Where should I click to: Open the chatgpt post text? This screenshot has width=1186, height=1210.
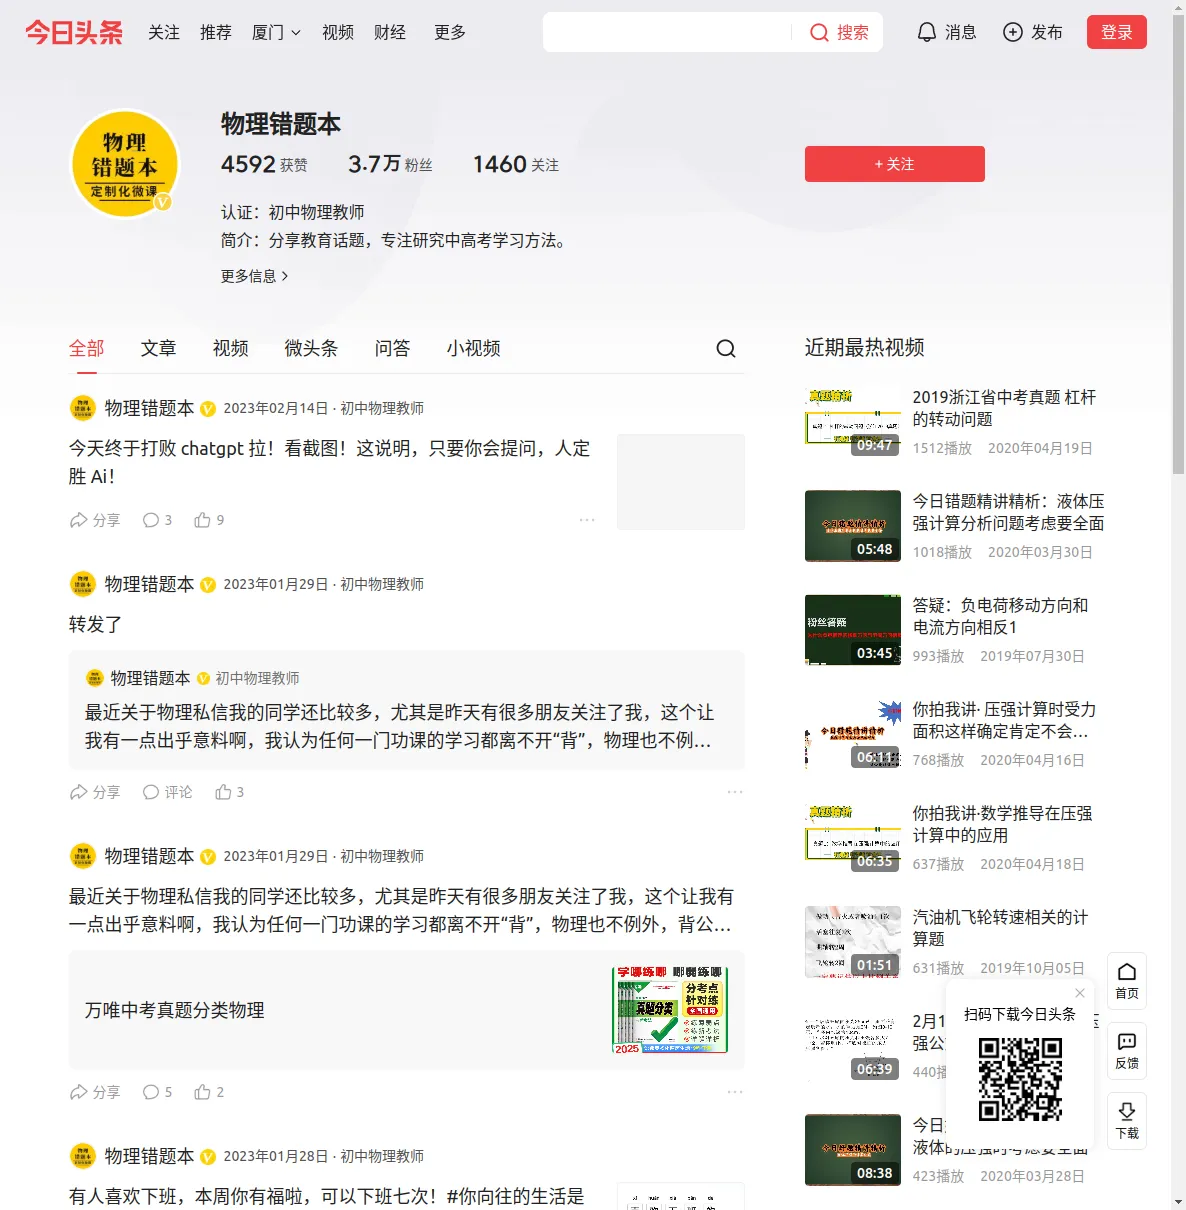pyautogui.click(x=330, y=462)
